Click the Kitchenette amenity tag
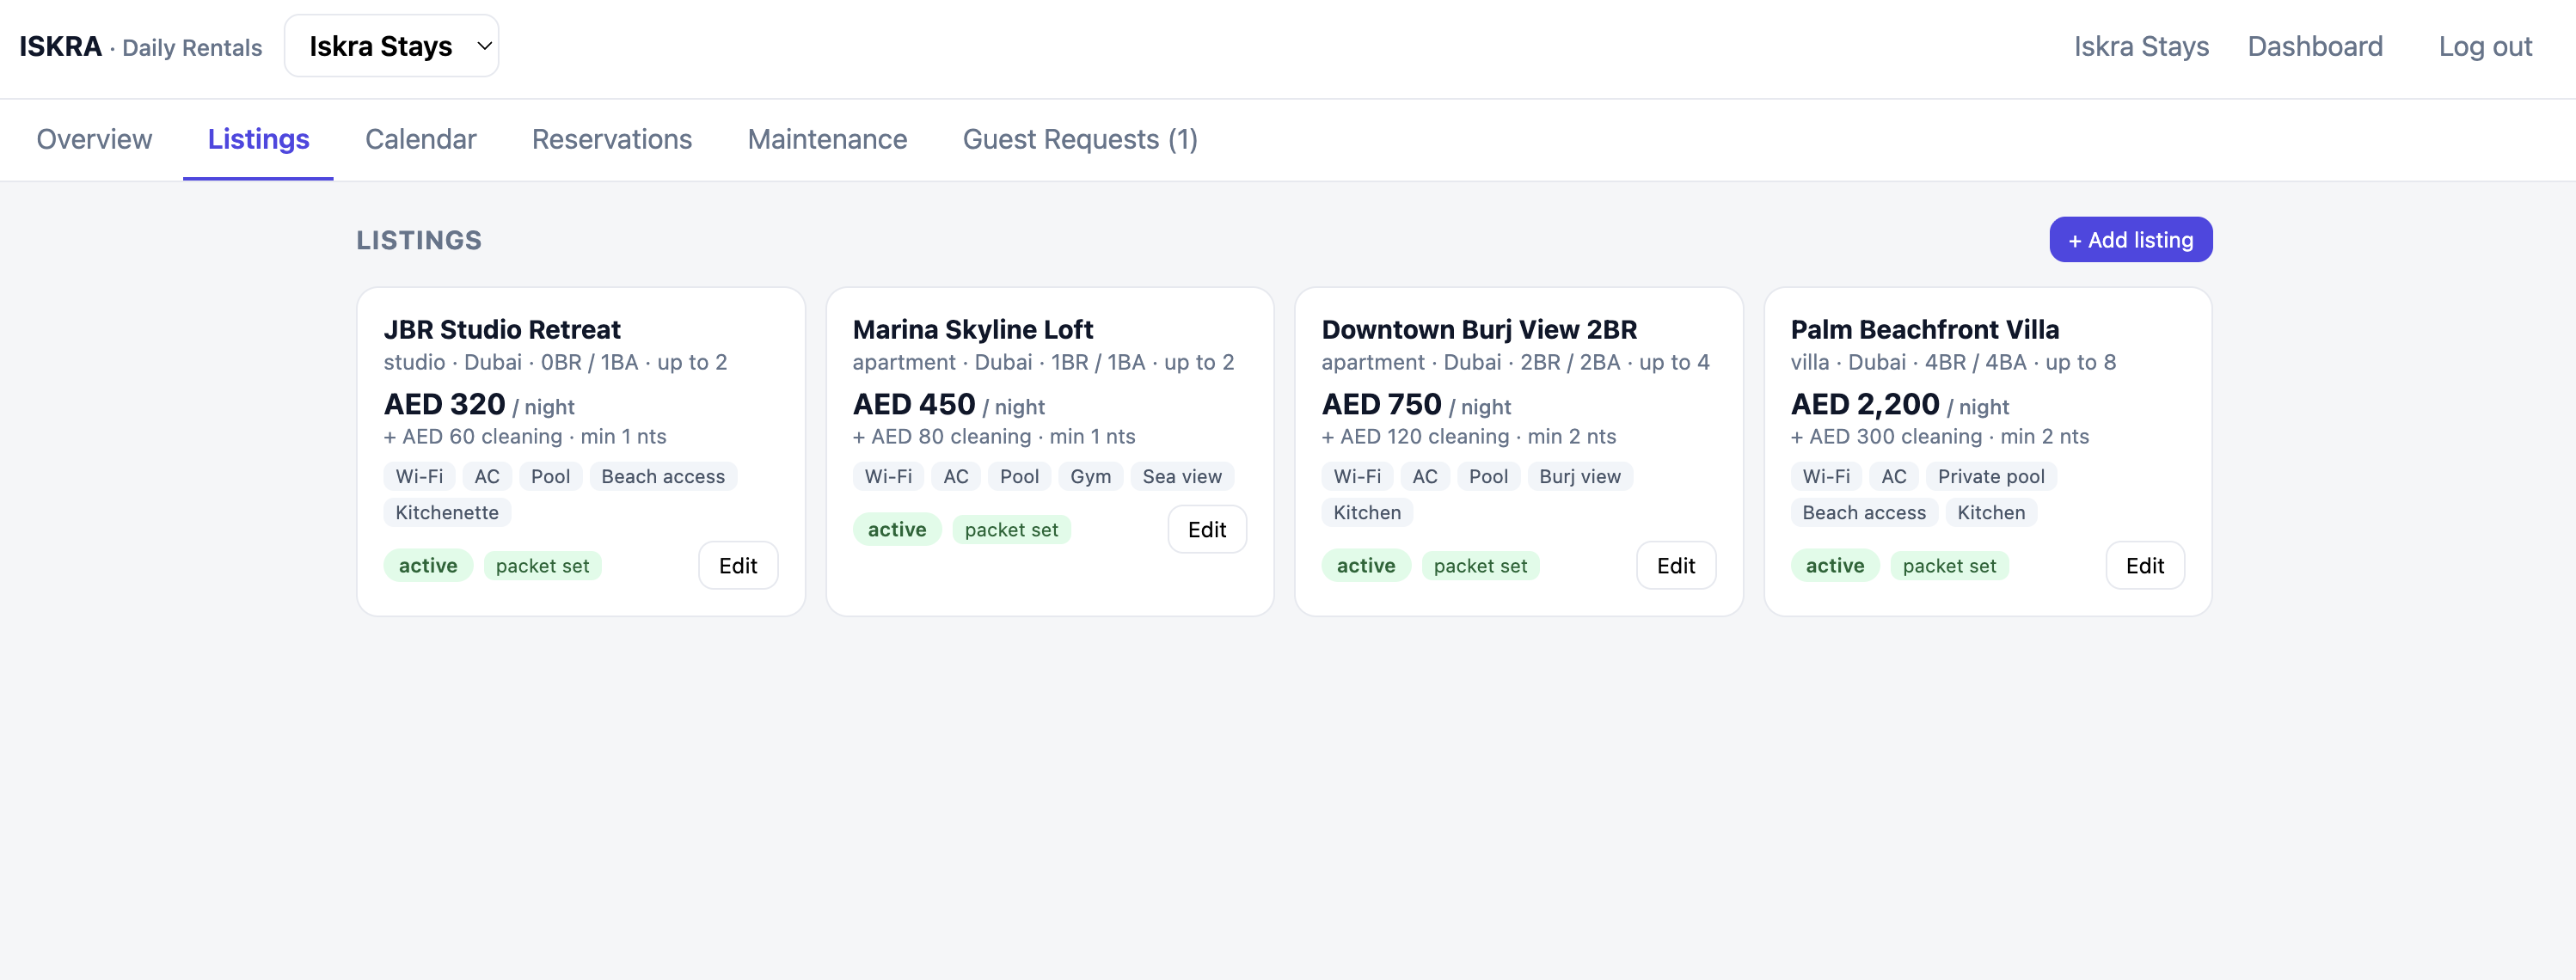 coord(447,512)
